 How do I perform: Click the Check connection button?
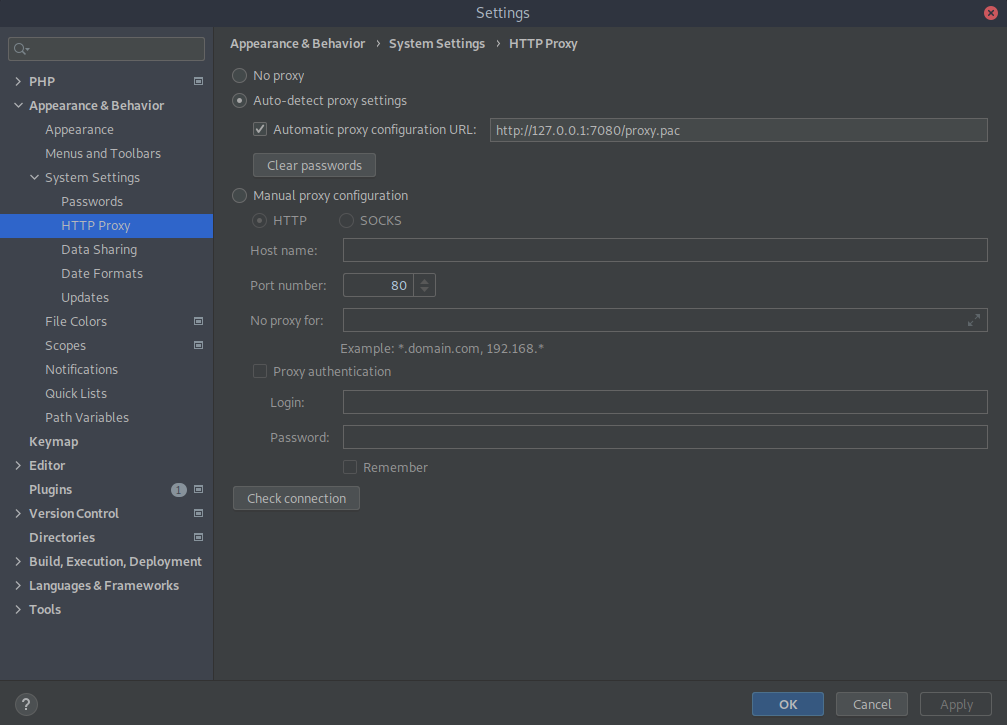pyautogui.click(x=296, y=498)
